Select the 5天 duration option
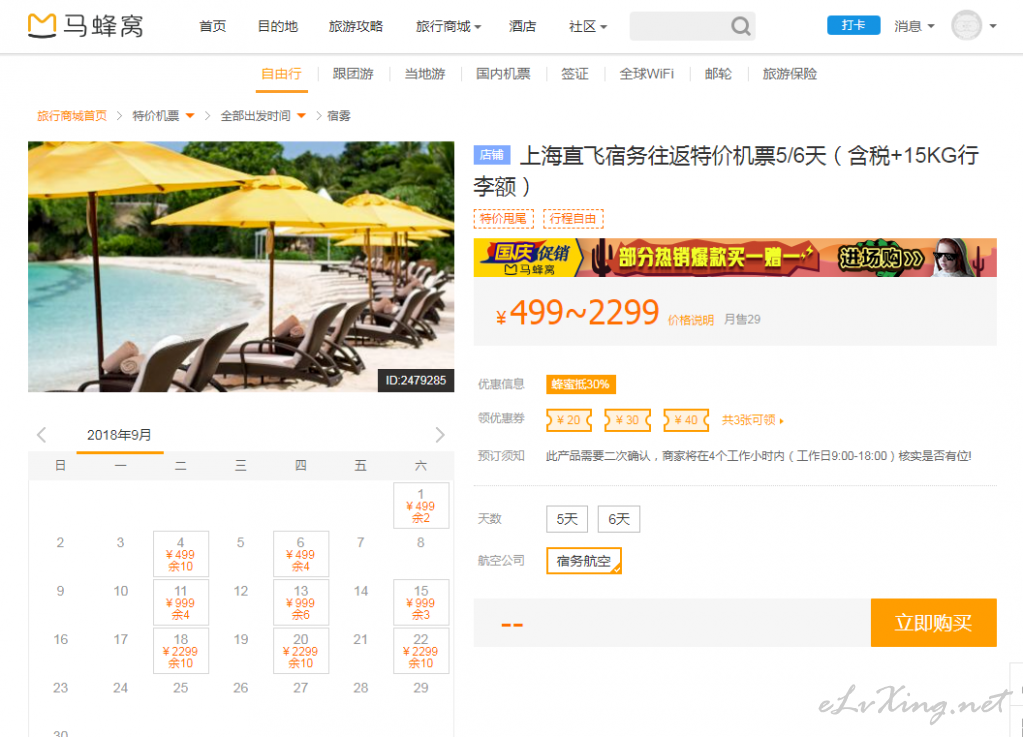Image resolution: width=1023 pixels, height=737 pixels. click(567, 519)
